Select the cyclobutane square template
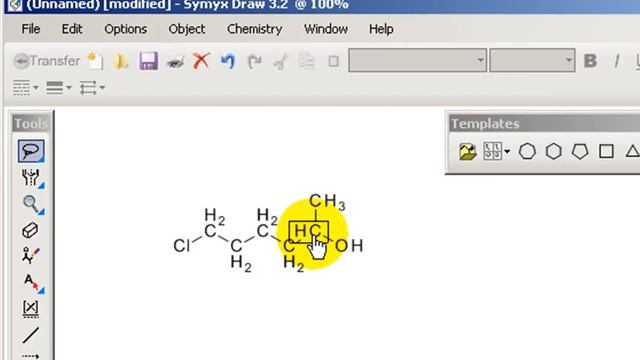The image size is (640, 360). point(607,151)
